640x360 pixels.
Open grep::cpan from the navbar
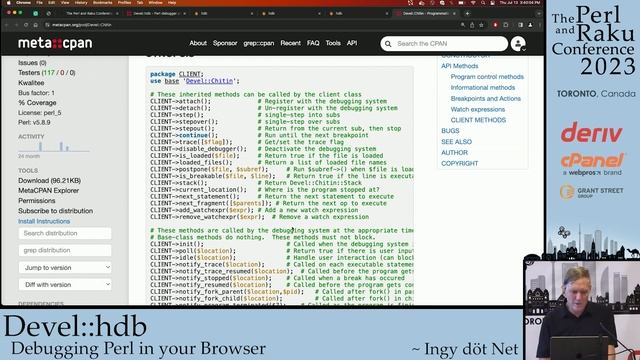259,43
